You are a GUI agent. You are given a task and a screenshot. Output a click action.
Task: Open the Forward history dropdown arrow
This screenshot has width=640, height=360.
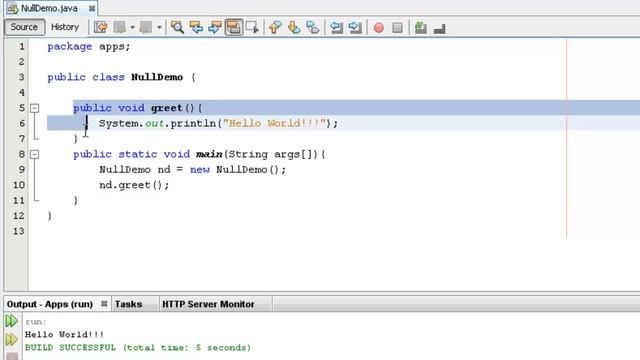point(159,27)
